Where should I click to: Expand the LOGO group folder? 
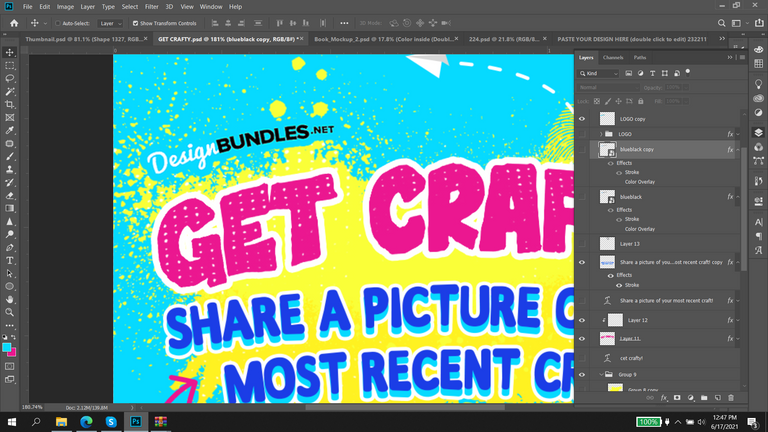[600, 134]
